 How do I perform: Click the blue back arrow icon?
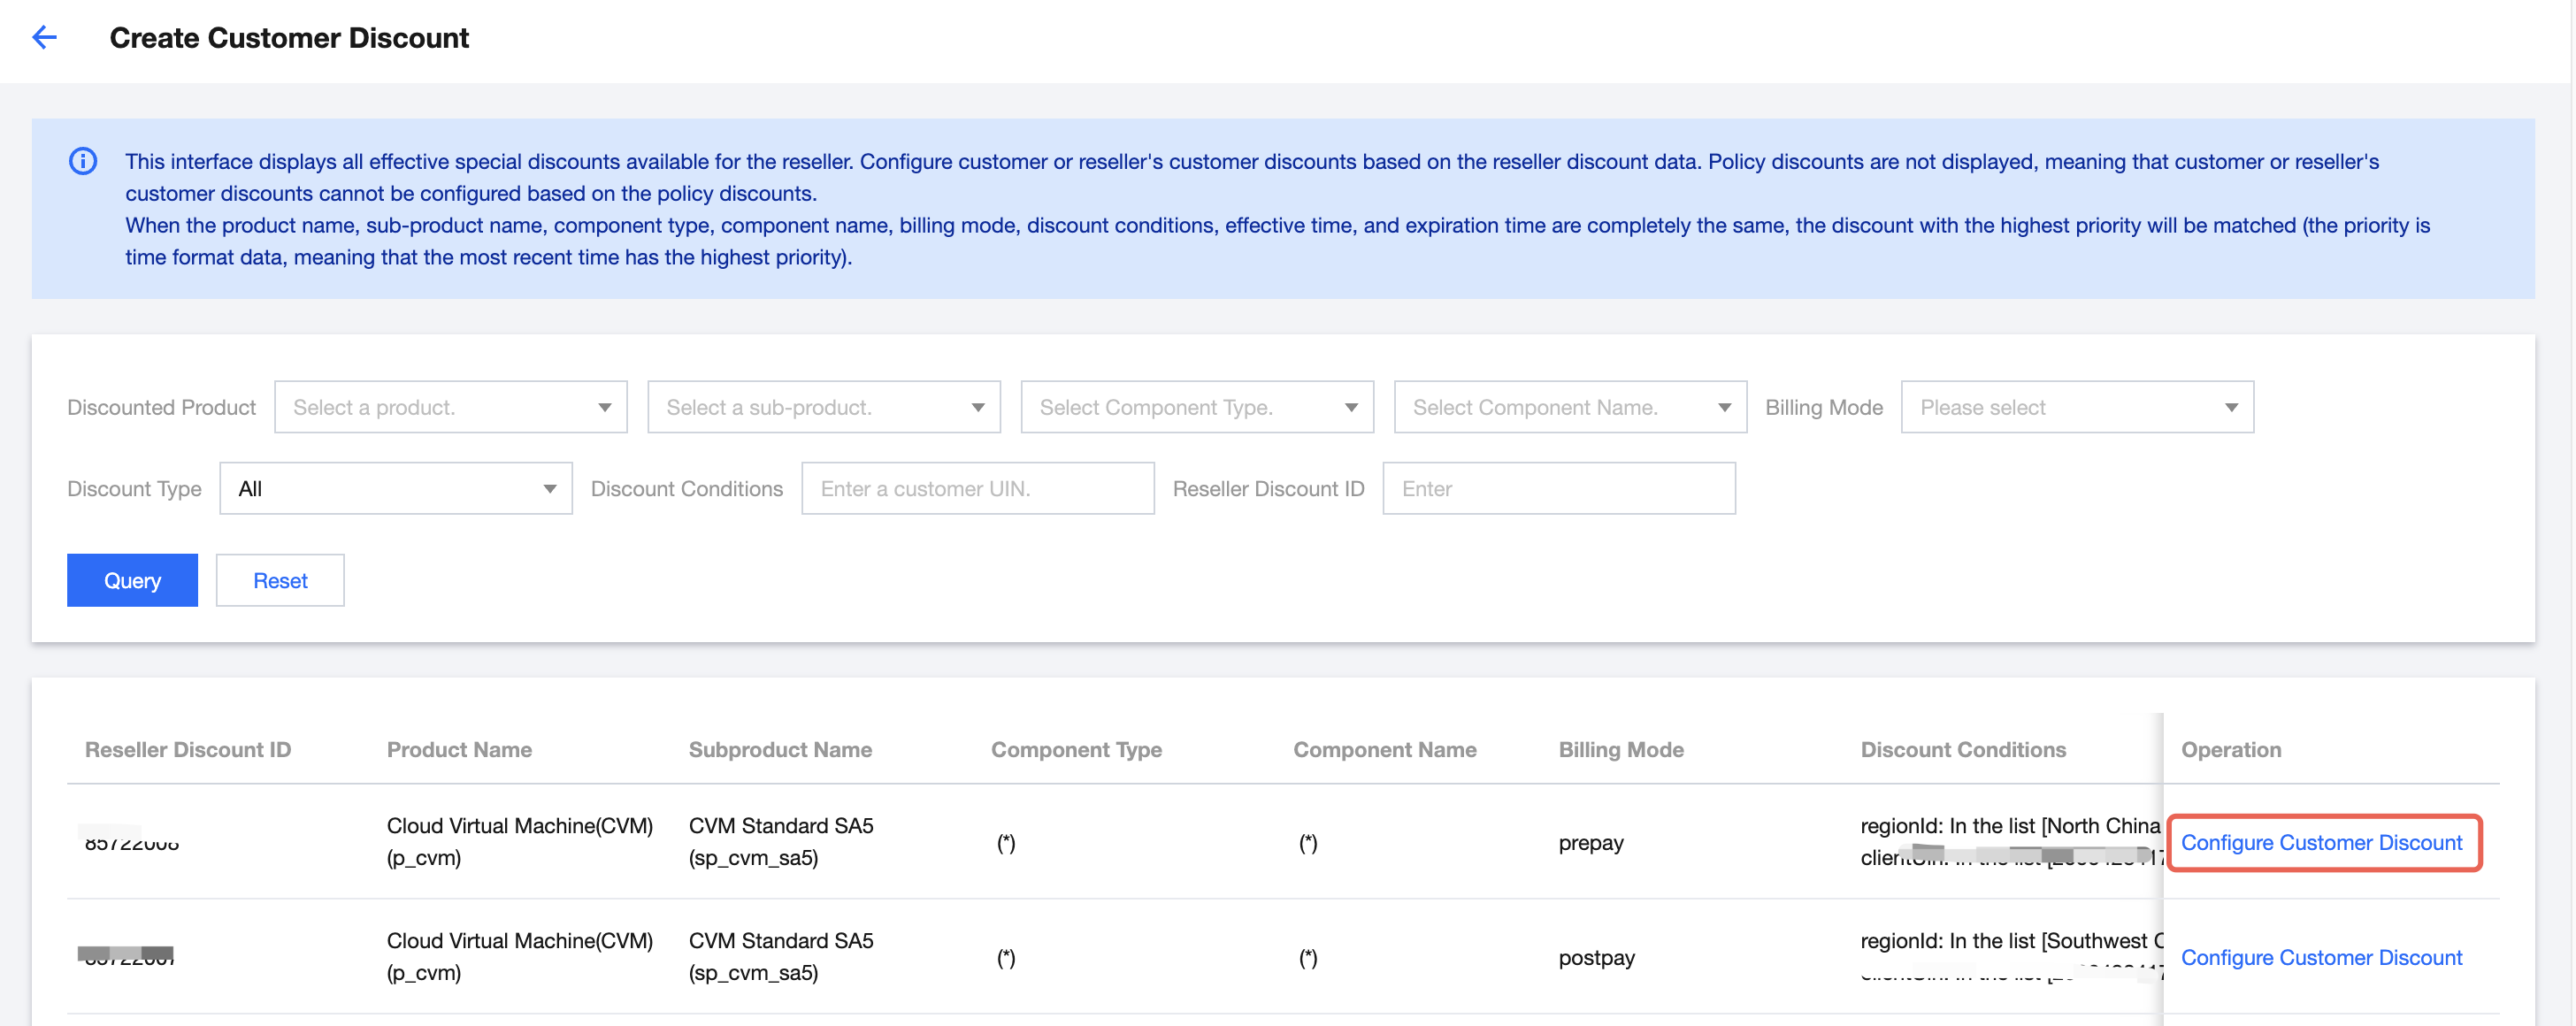[44, 38]
